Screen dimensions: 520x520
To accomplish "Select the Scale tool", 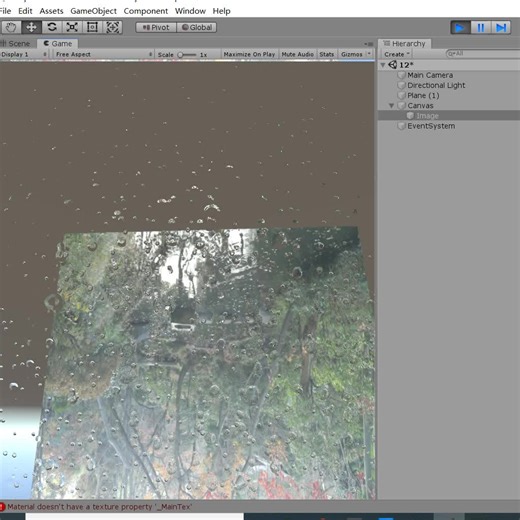I will [72, 27].
